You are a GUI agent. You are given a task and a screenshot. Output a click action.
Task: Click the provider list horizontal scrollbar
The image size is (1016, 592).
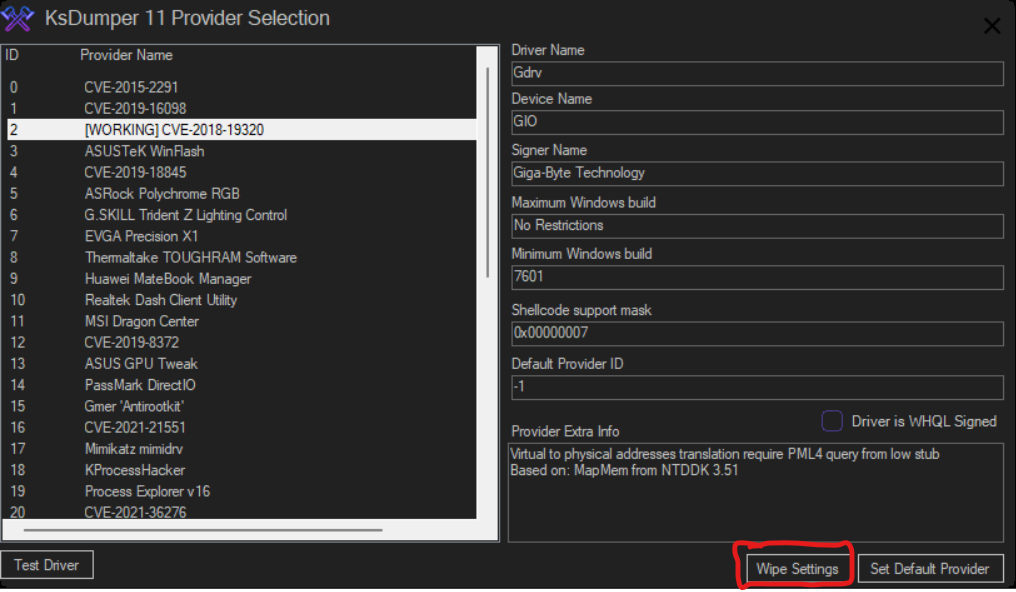point(203,530)
